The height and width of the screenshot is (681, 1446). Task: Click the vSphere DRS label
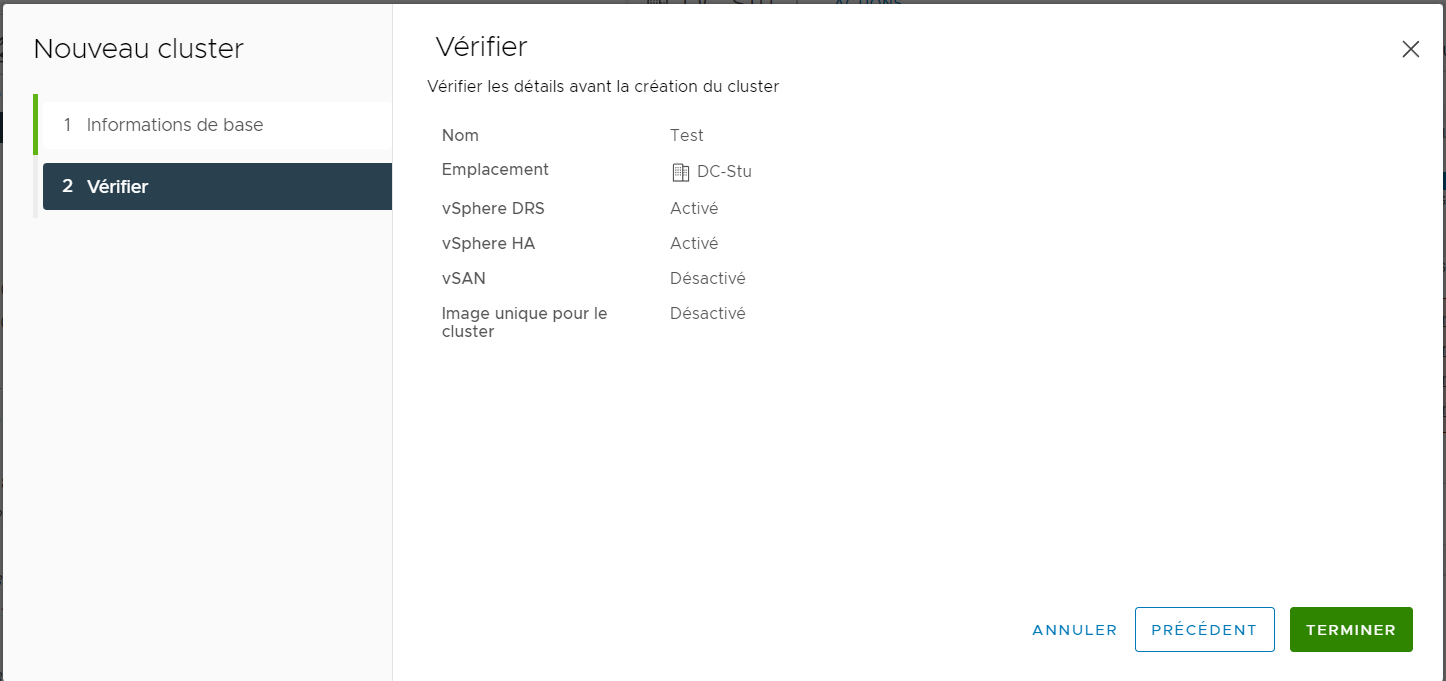click(493, 208)
